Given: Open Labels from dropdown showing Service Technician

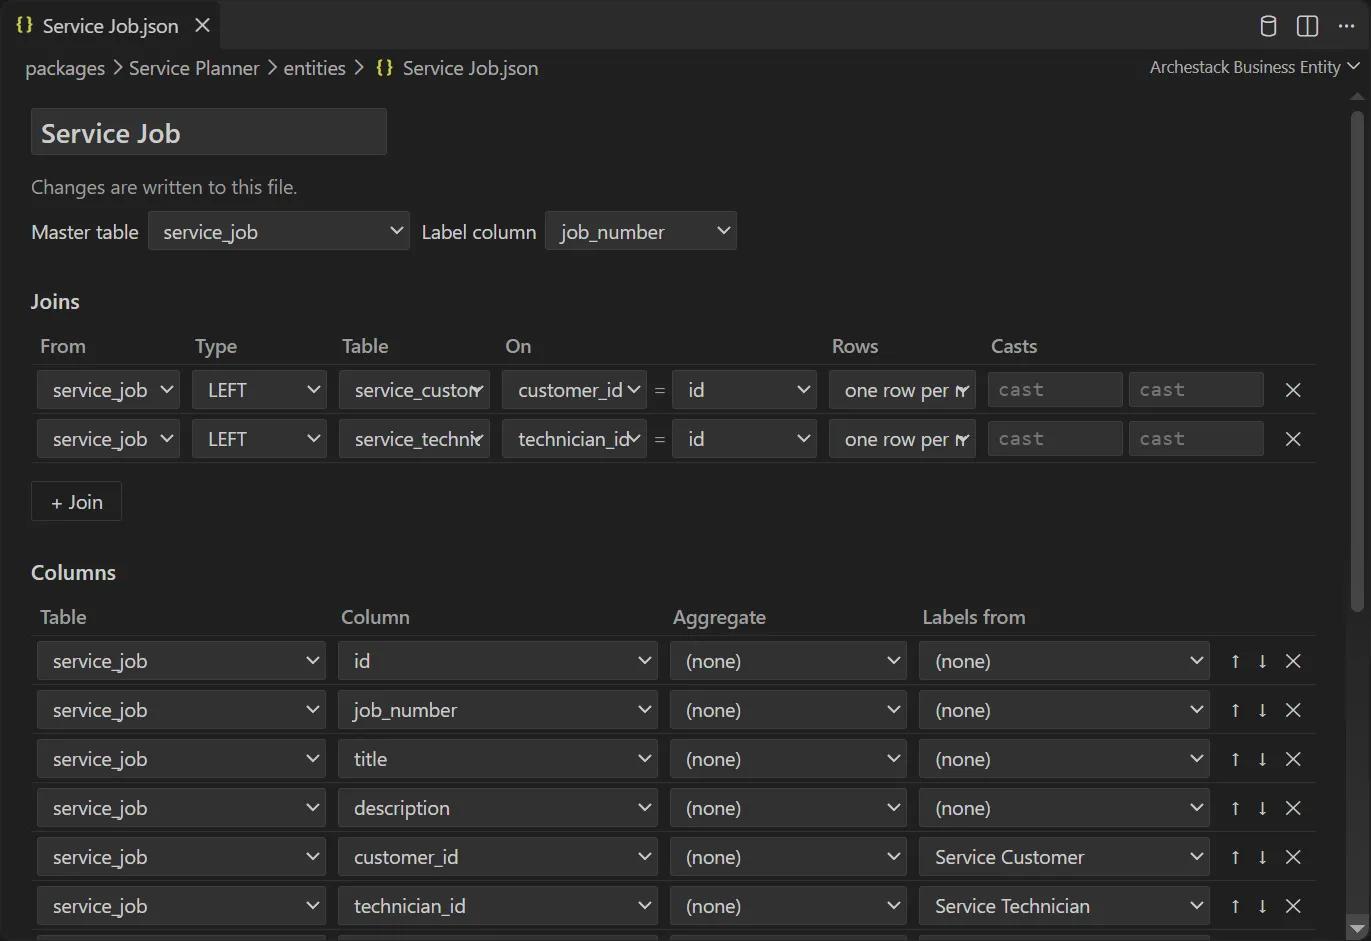Looking at the screenshot, I should 1064,906.
